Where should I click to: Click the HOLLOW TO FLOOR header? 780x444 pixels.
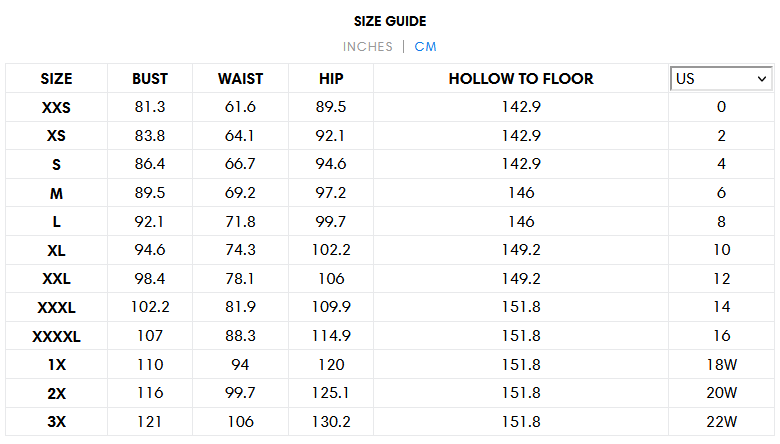coord(521,79)
